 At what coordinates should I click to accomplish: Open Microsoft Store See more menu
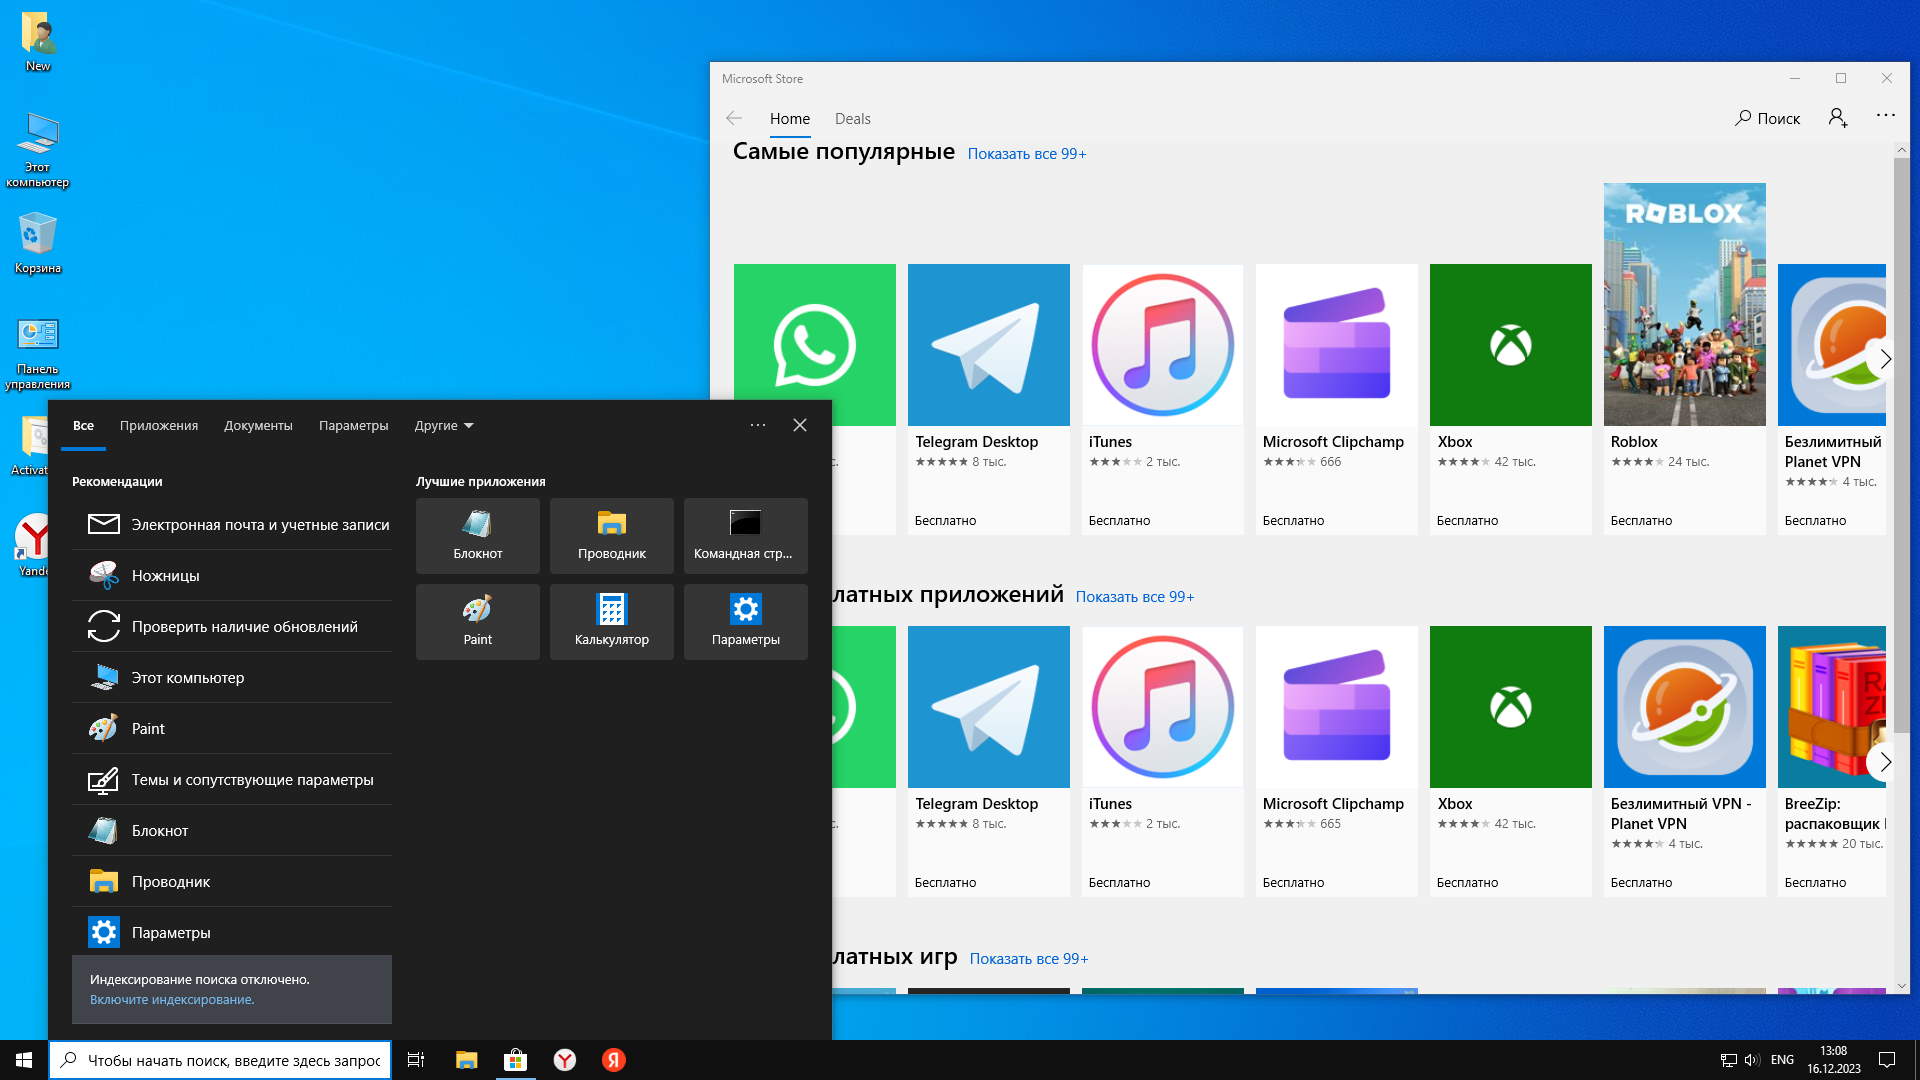point(1885,116)
